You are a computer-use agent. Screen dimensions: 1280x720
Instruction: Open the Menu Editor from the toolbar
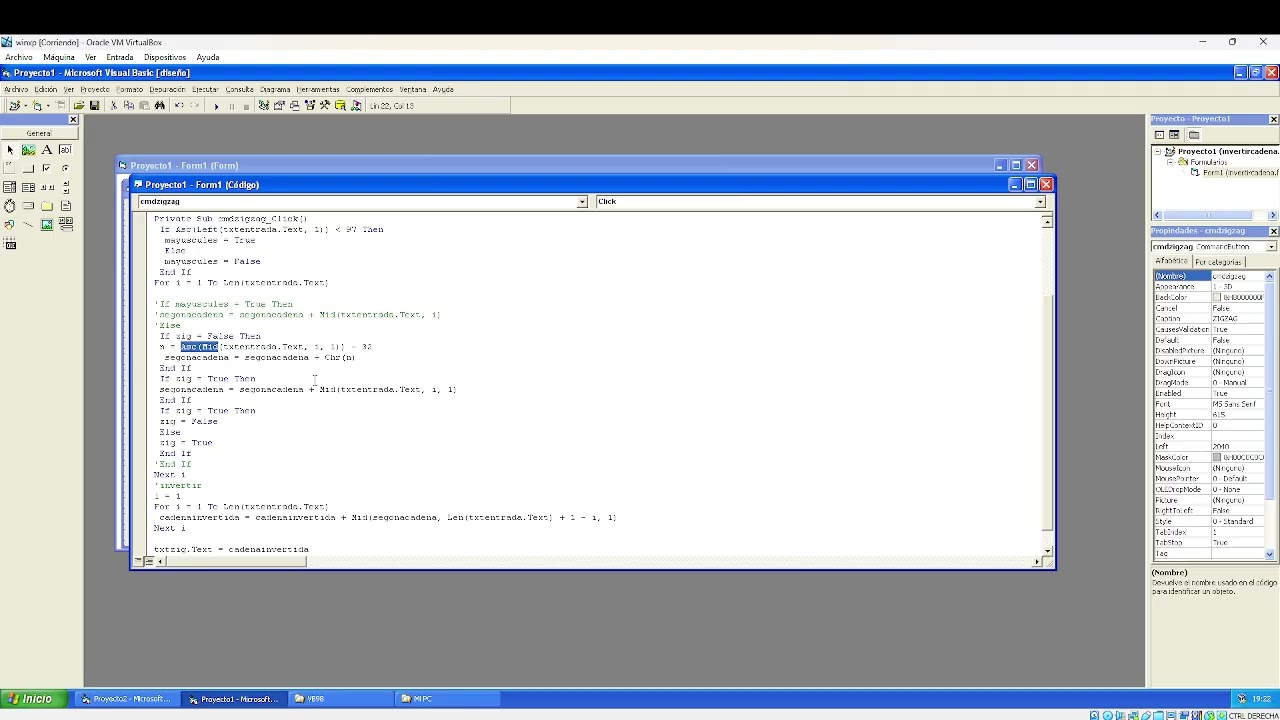point(60,106)
